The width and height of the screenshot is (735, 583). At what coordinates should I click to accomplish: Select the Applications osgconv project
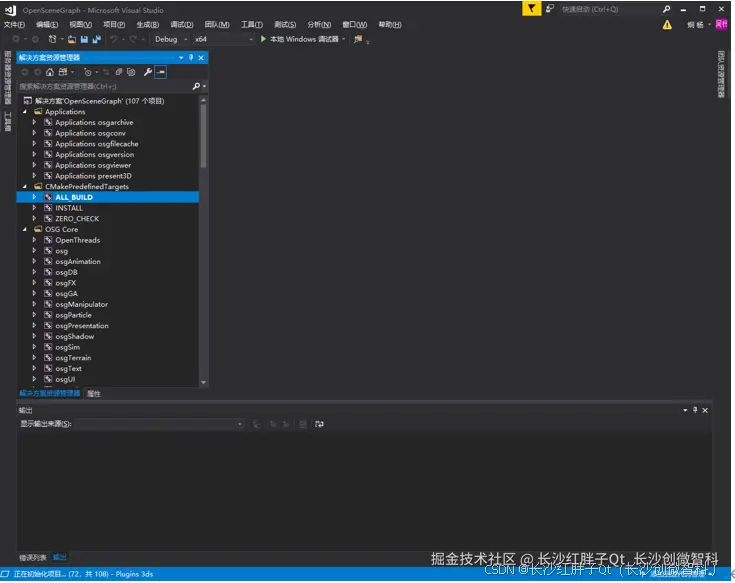coord(90,134)
